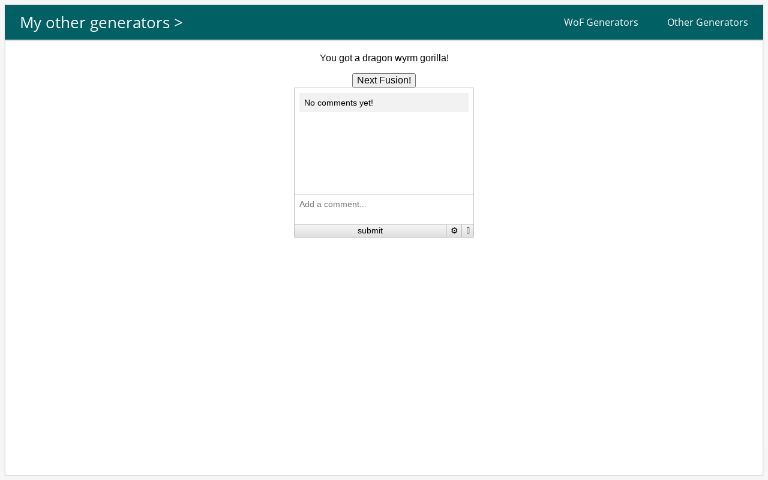
Task: Click the 'You got a dragon wyrm gorilla!' text
Action: pos(384,58)
